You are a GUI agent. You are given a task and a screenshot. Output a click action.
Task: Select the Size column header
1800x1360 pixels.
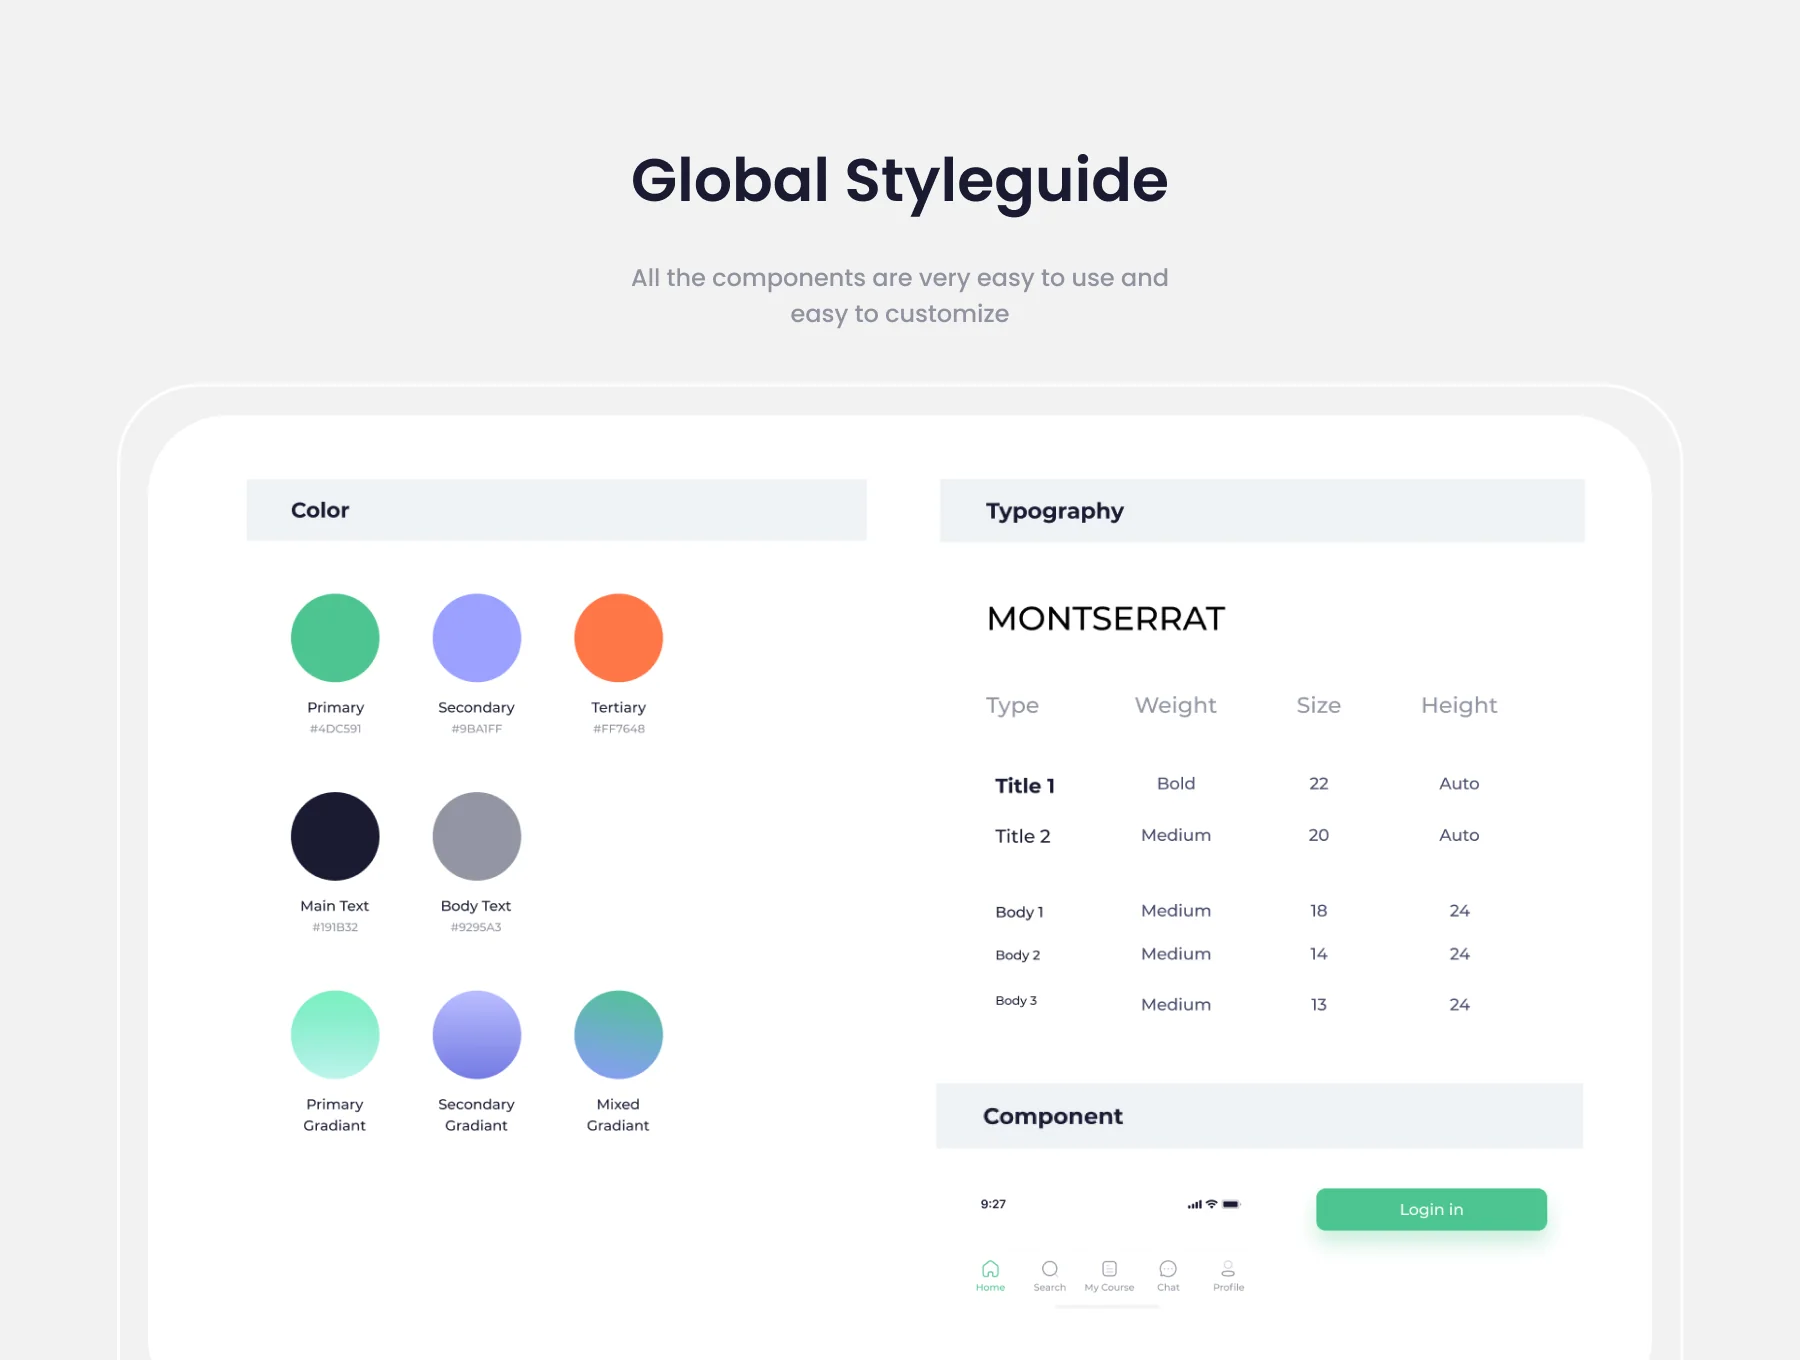click(1318, 705)
